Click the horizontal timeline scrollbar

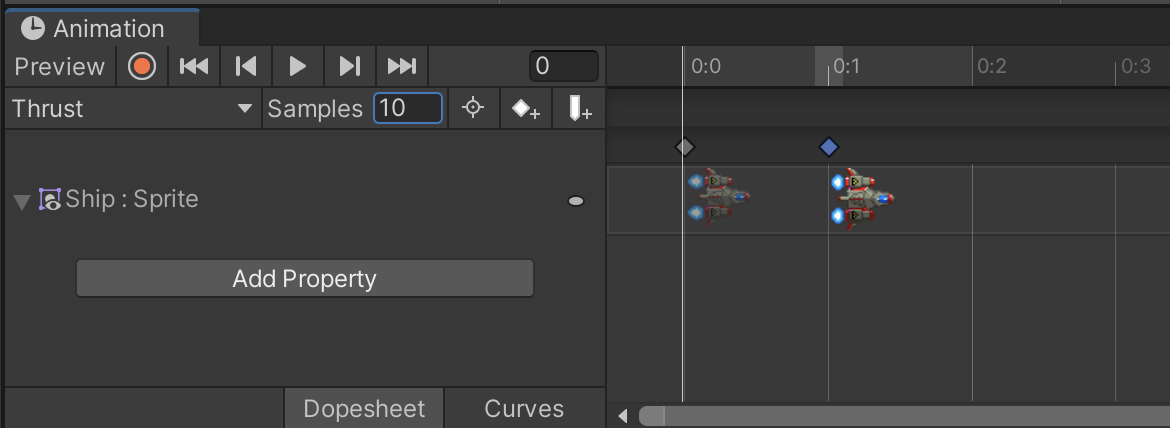pos(900,415)
